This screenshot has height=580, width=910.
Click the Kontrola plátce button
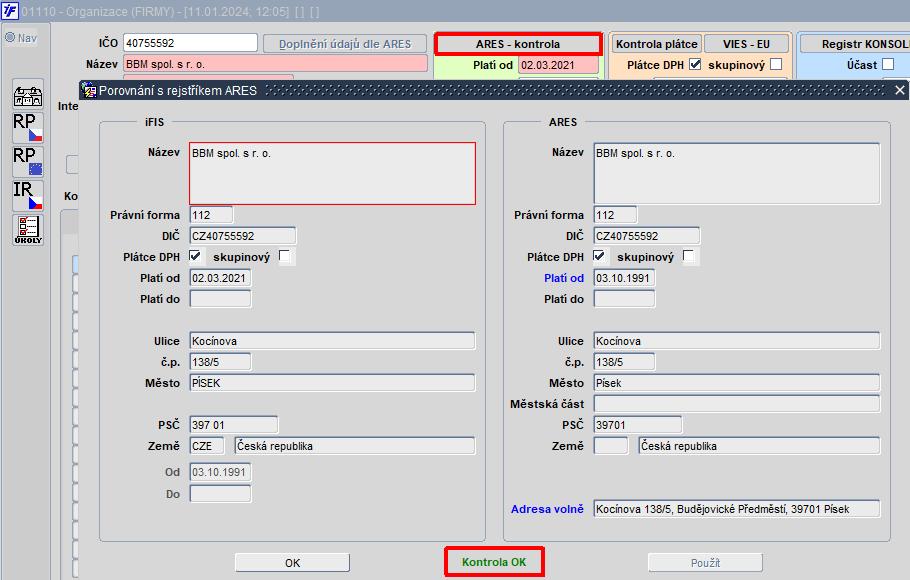pos(656,44)
